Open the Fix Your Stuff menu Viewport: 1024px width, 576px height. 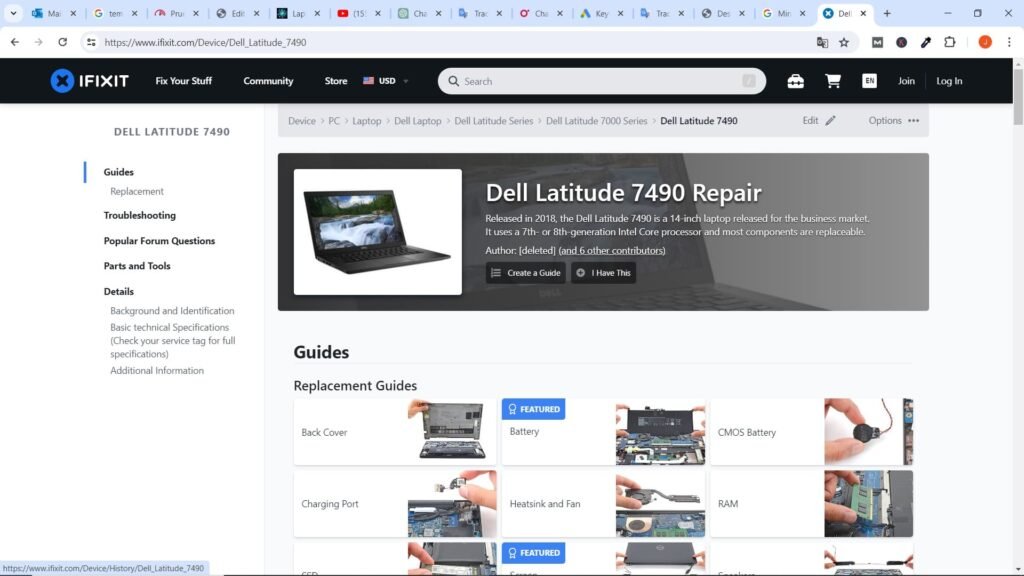click(183, 81)
